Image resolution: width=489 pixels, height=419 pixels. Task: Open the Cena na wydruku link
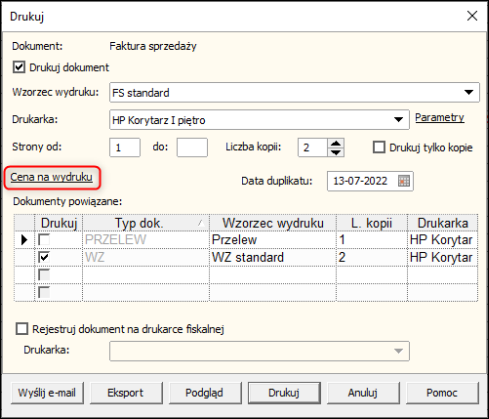point(51,177)
